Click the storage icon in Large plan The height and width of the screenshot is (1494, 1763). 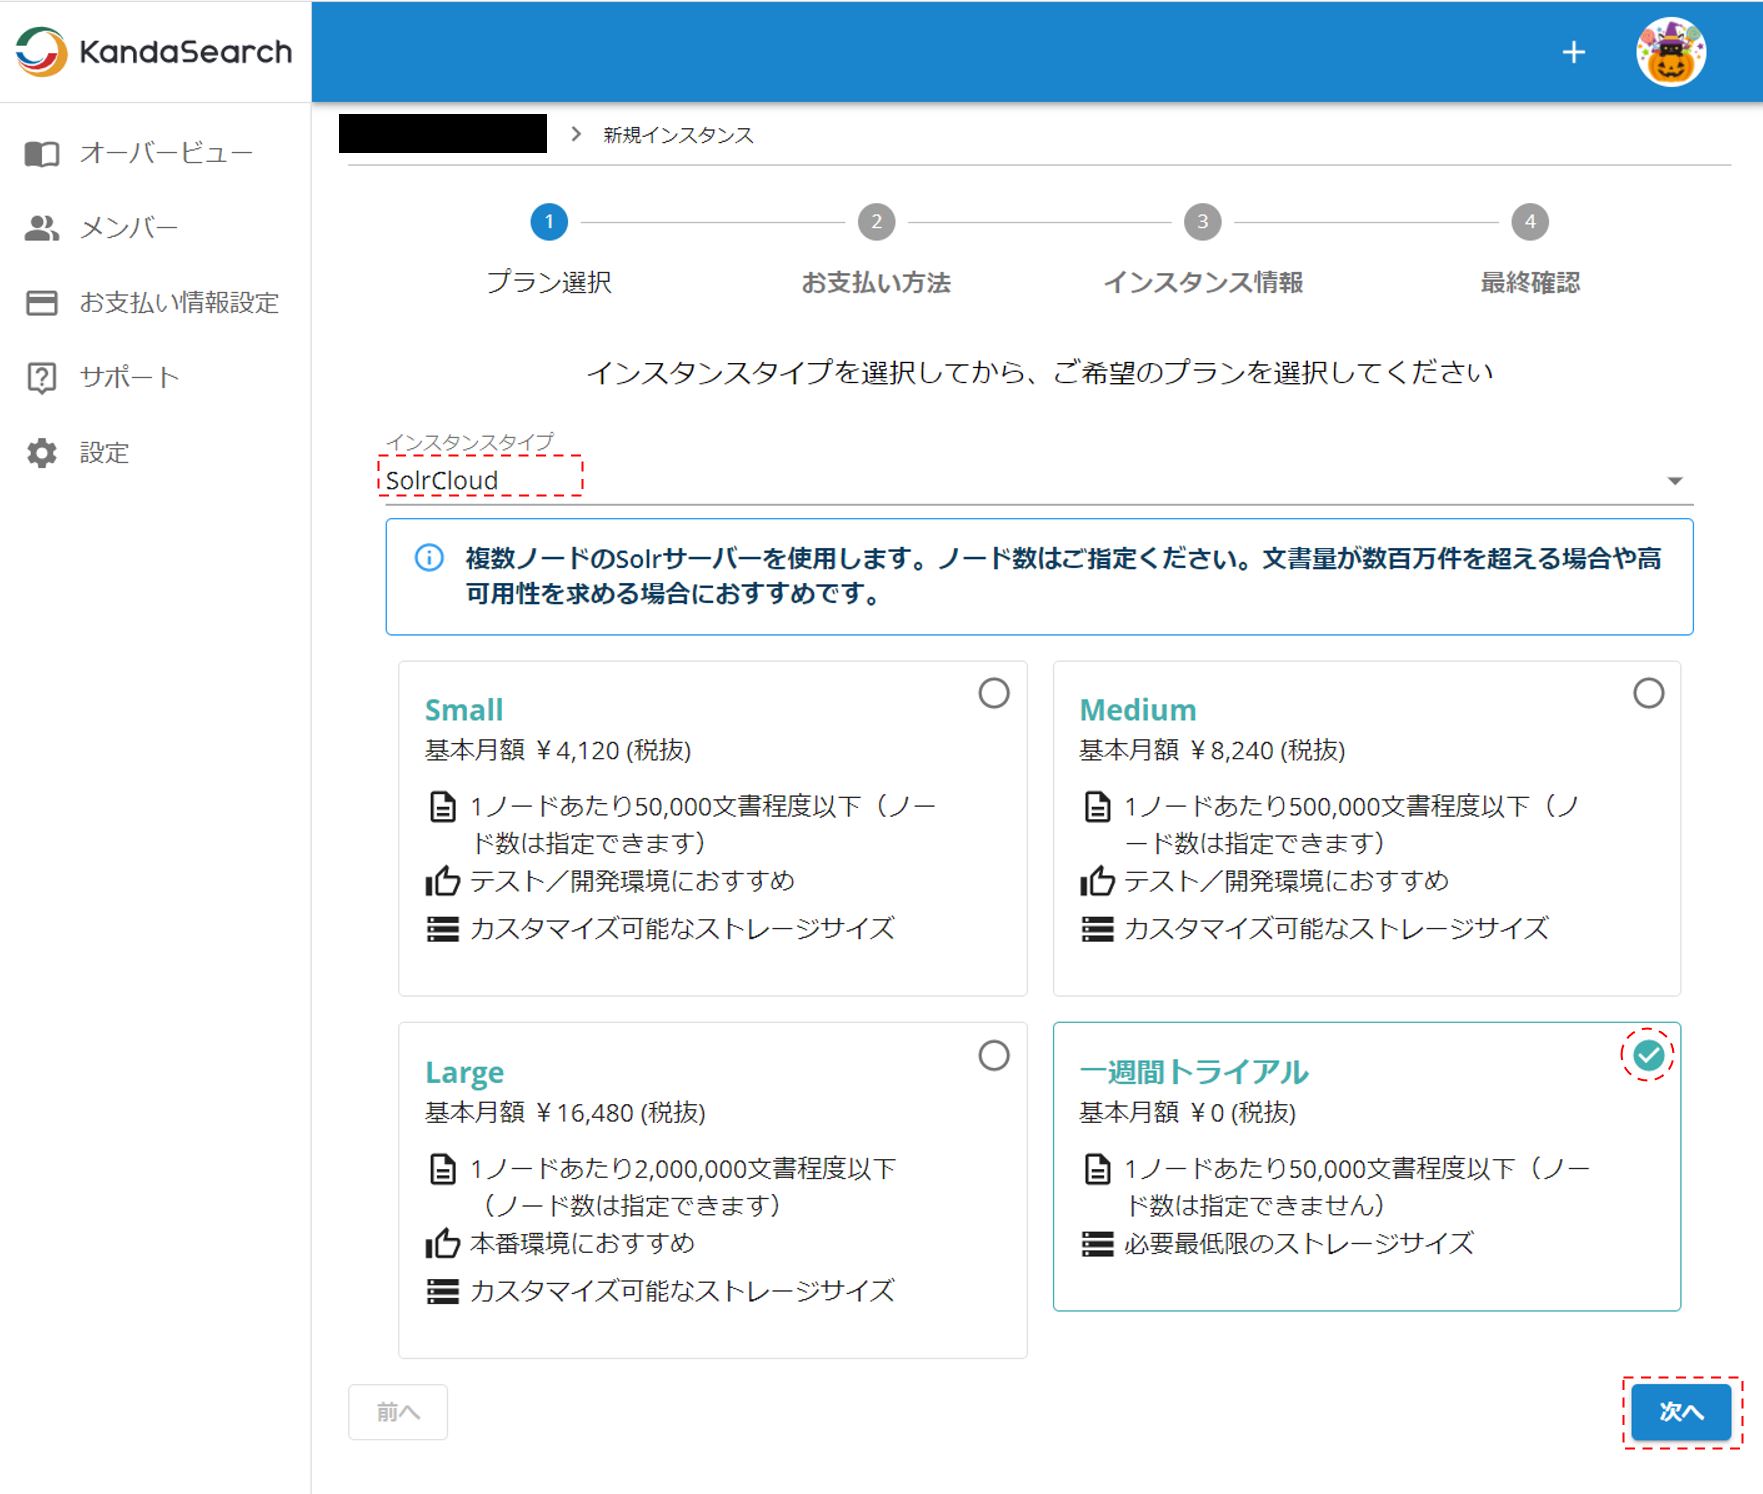[x=442, y=1291]
